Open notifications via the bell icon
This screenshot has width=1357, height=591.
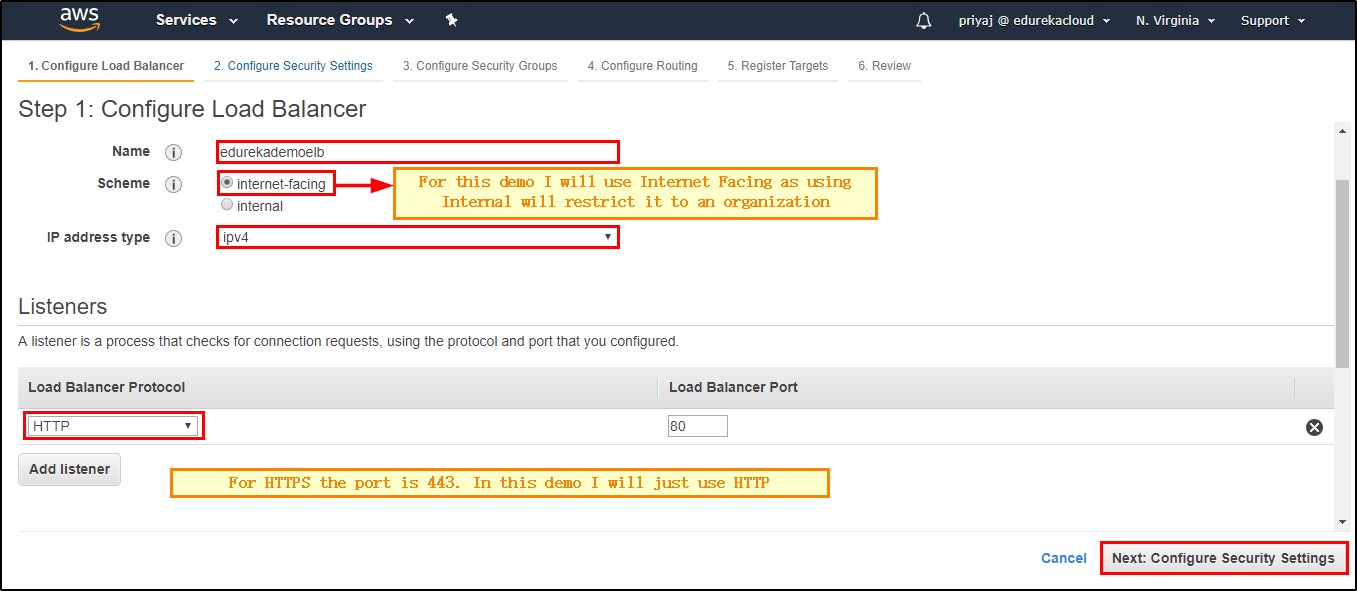click(922, 20)
